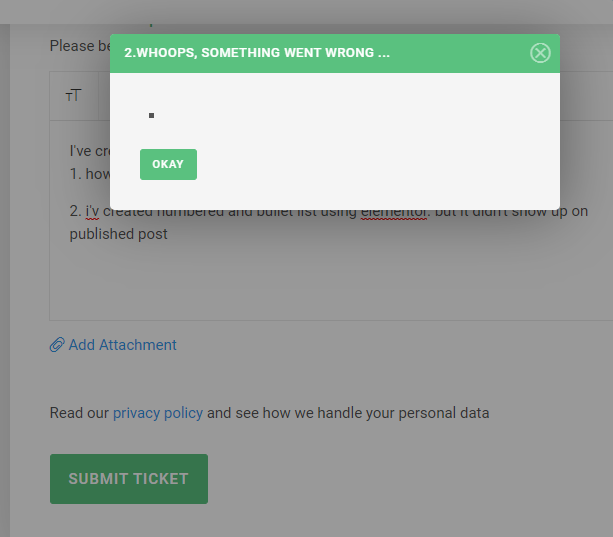Viewport: 613px width, 537px height.
Task: Close the error dialog with the X icon
Action: 540,53
